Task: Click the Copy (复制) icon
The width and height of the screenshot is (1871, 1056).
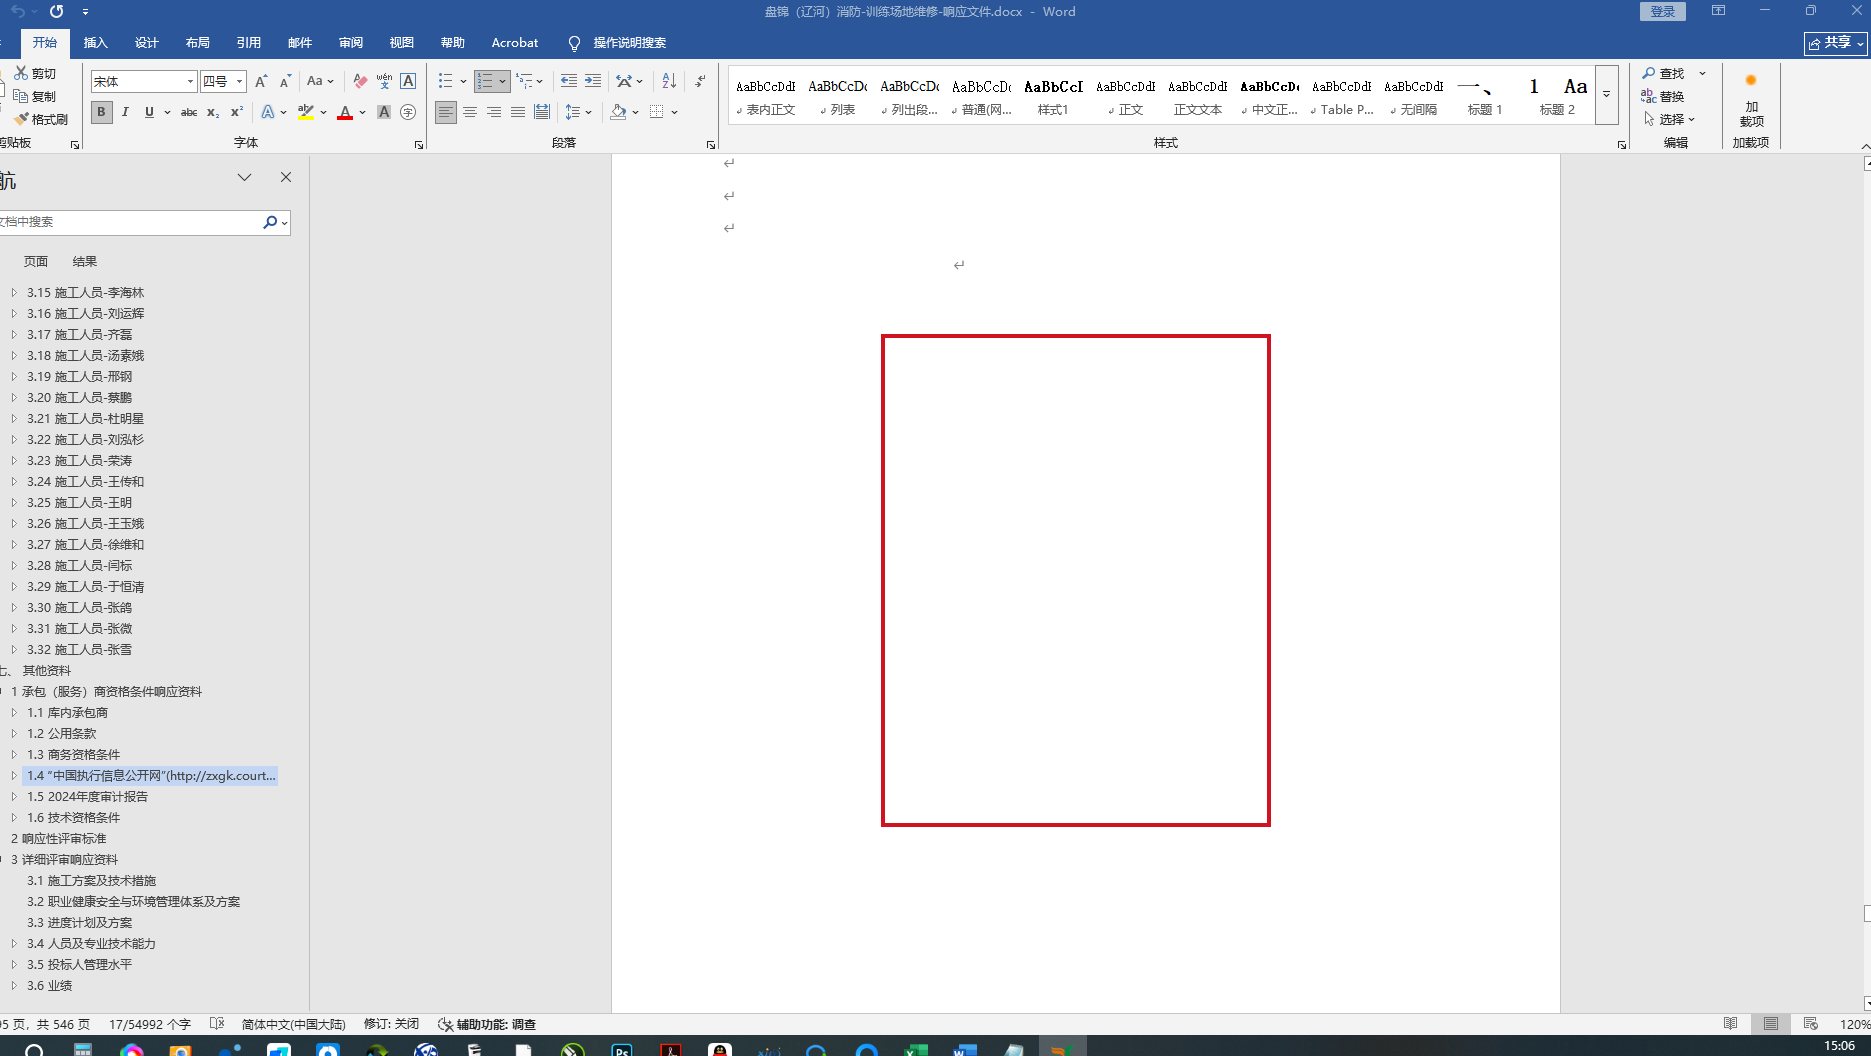Action: coord(21,96)
